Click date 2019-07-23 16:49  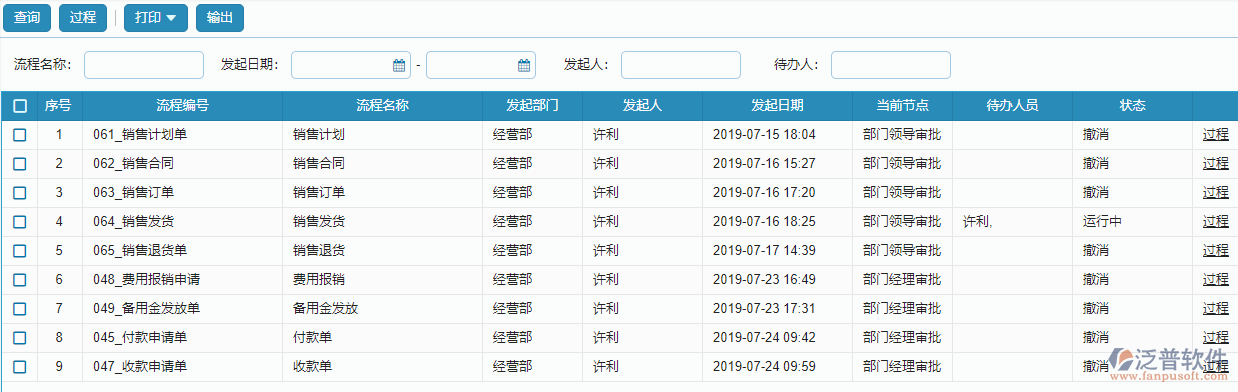click(x=764, y=280)
